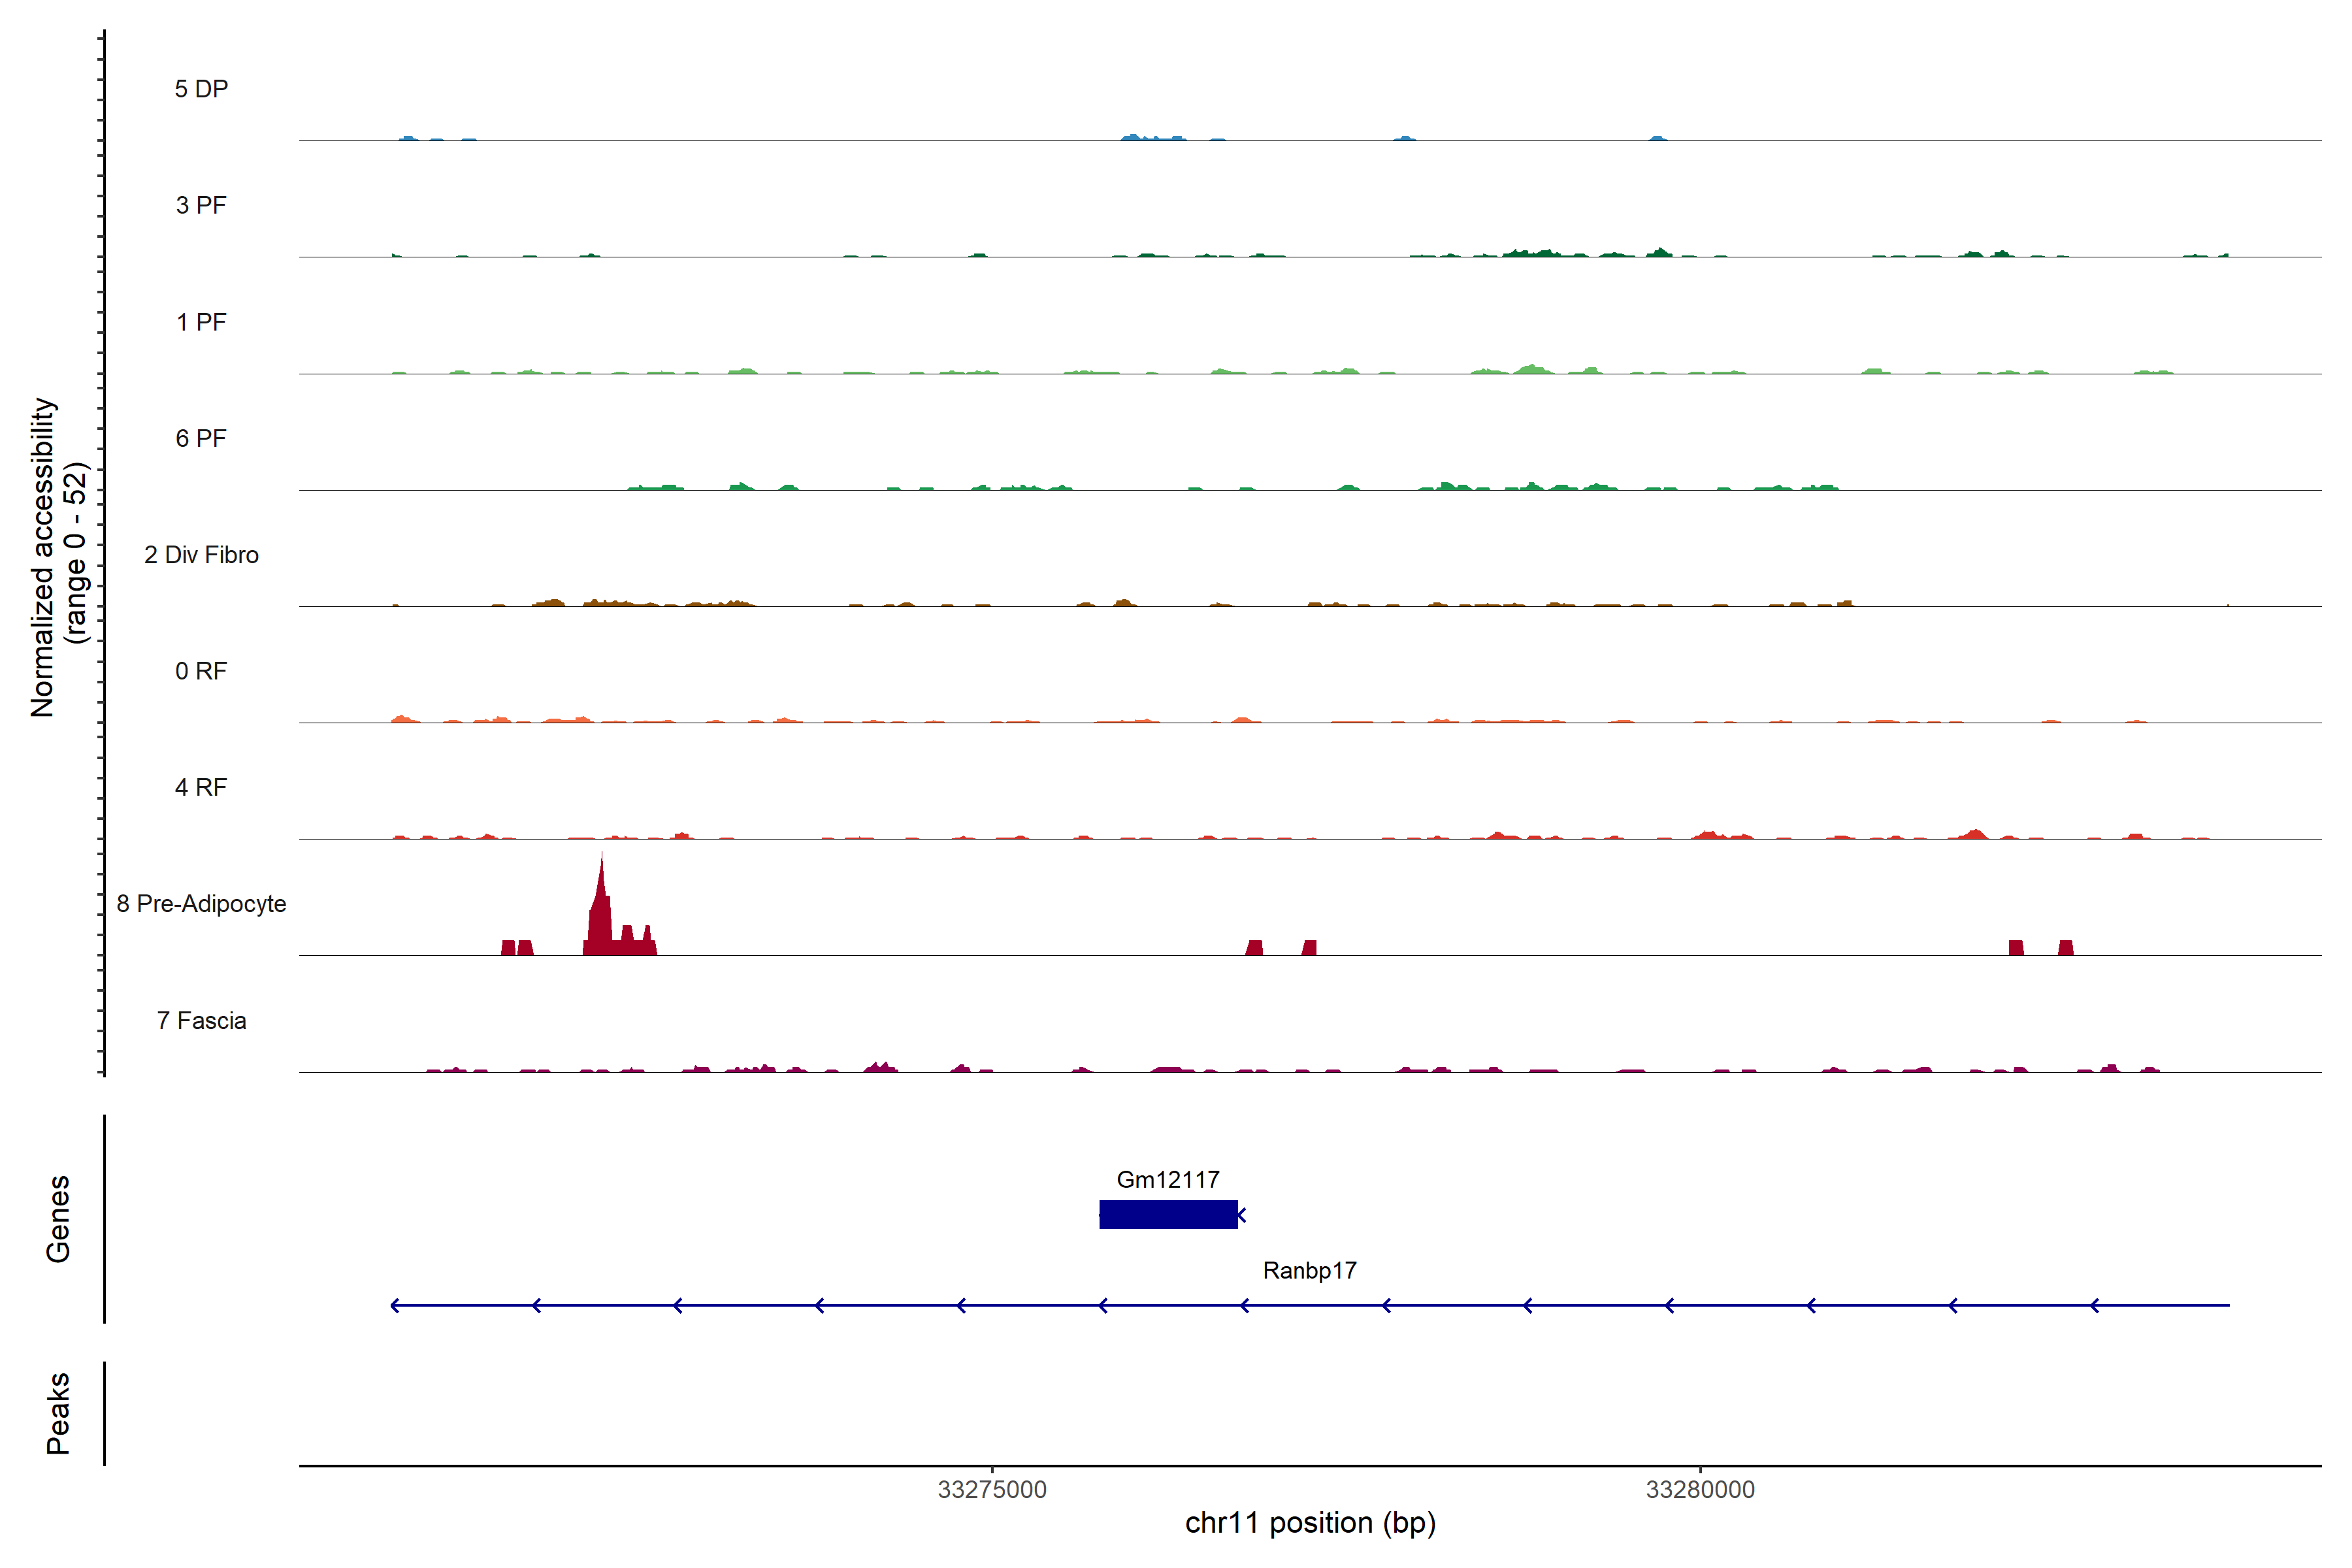This screenshot has height=1568, width=2352.
Task: Click the 0 RF track label
Action: click(201, 671)
